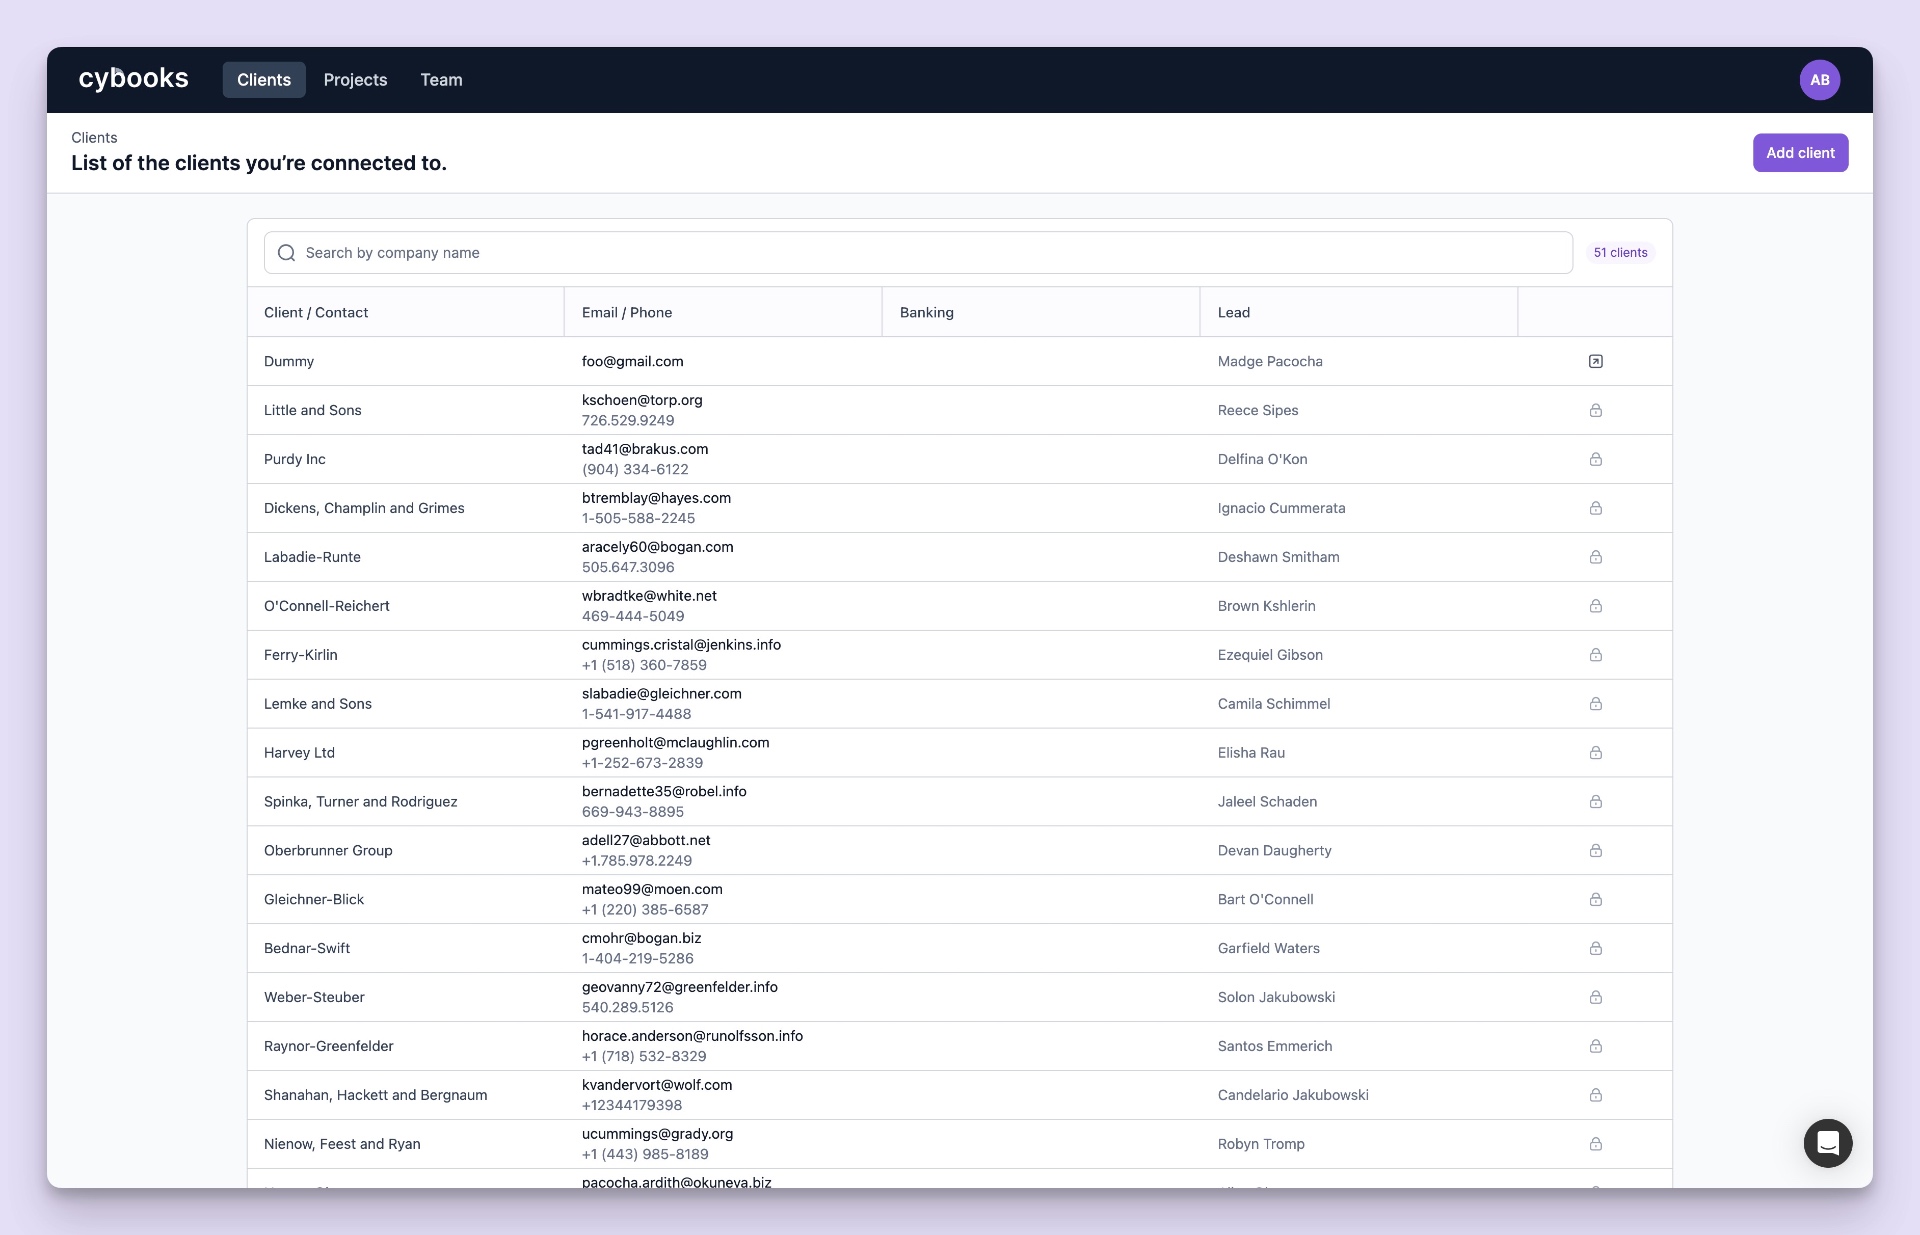This screenshot has height=1235, width=1920.
Task: Click the Labadie-Runte lock icon
Action: coord(1595,557)
